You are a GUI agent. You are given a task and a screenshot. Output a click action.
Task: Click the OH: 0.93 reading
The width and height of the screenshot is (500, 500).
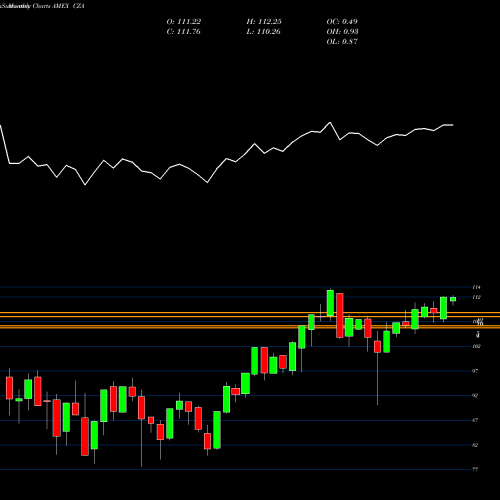click(x=342, y=32)
